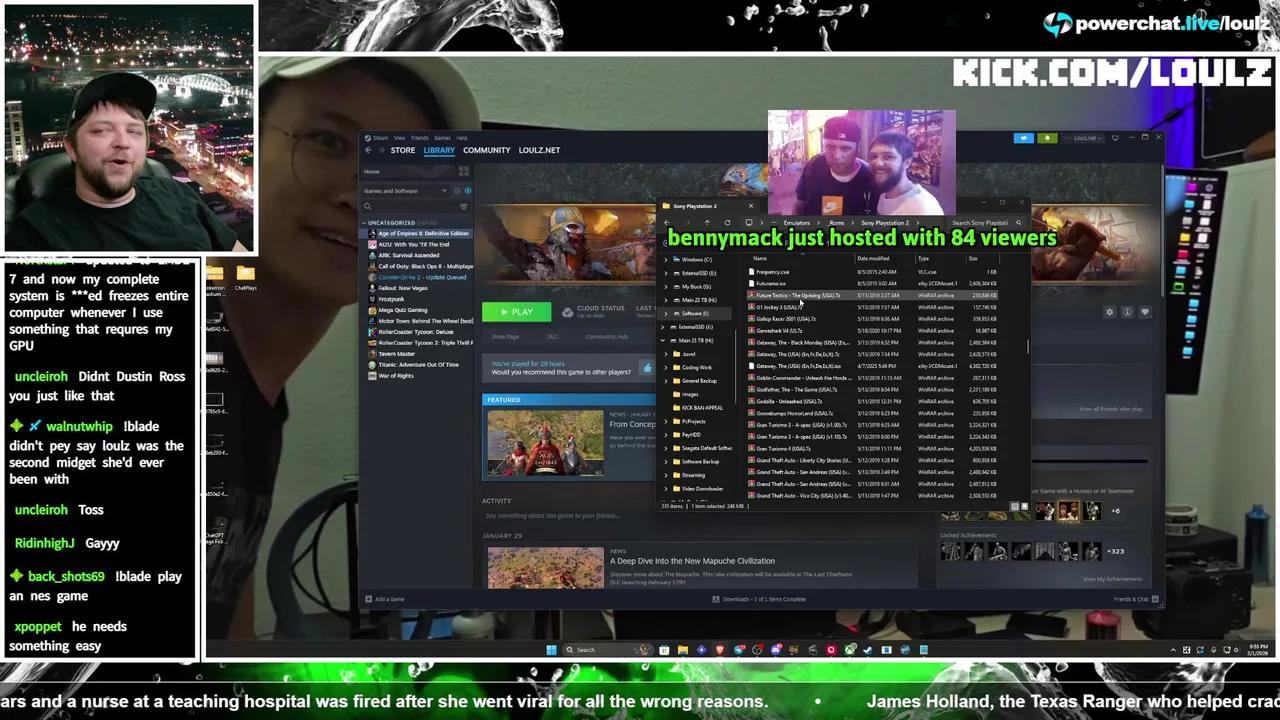Open Community Hub link

click(x=607, y=337)
